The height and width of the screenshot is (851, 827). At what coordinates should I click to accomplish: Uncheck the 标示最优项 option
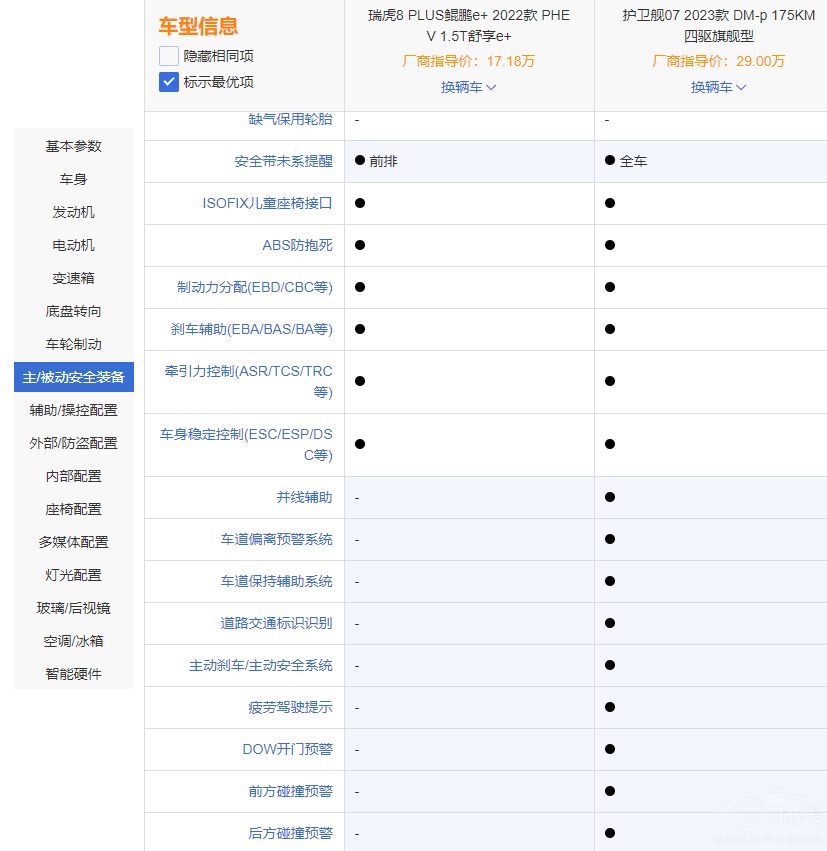[167, 82]
